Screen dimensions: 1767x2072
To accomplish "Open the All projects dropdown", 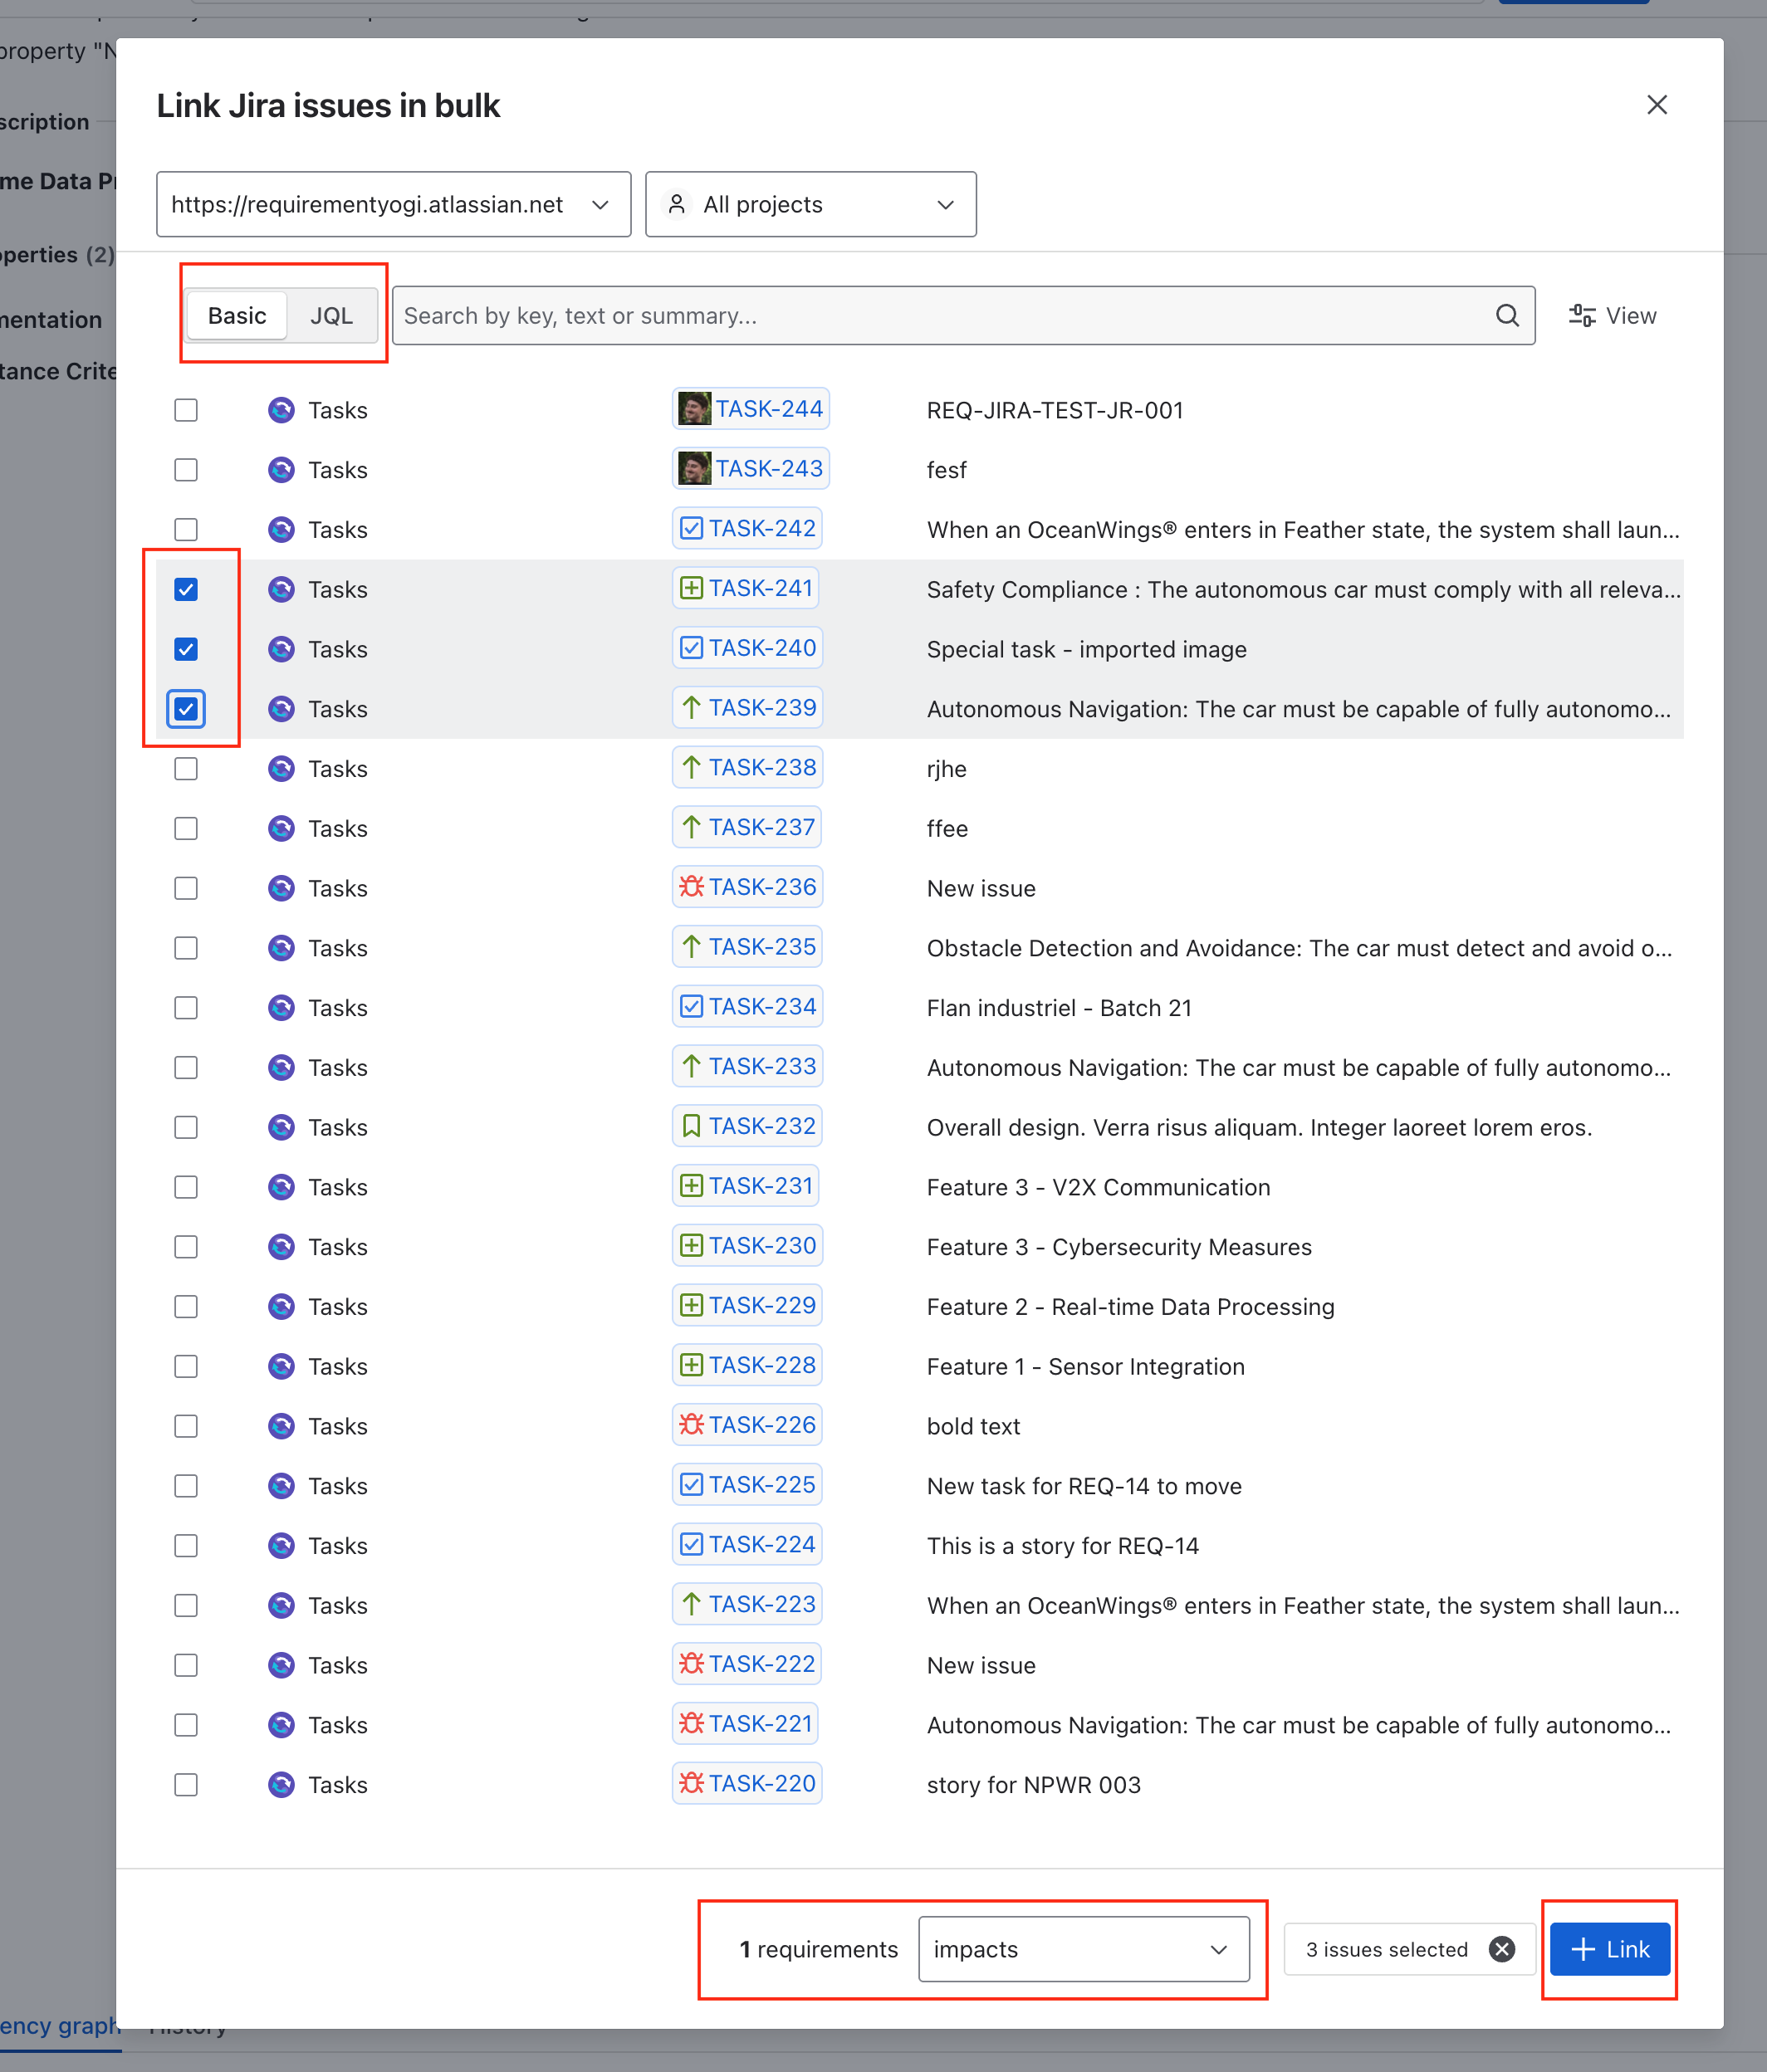I will [x=811, y=204].
